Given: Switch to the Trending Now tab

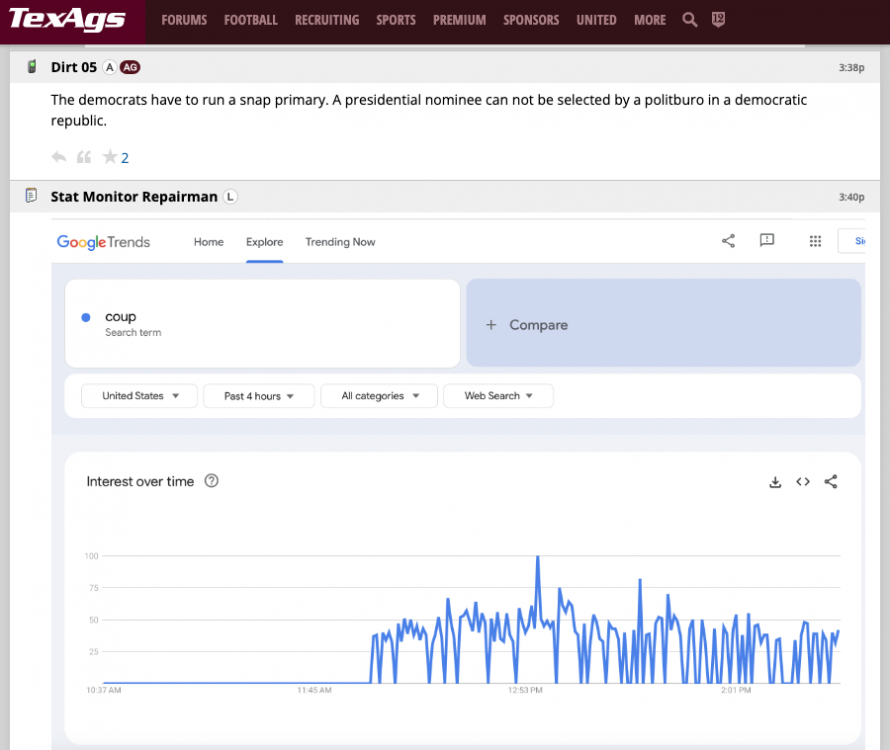Looking at the screenshot, I should pyautogui.click(x=340, y=242).
